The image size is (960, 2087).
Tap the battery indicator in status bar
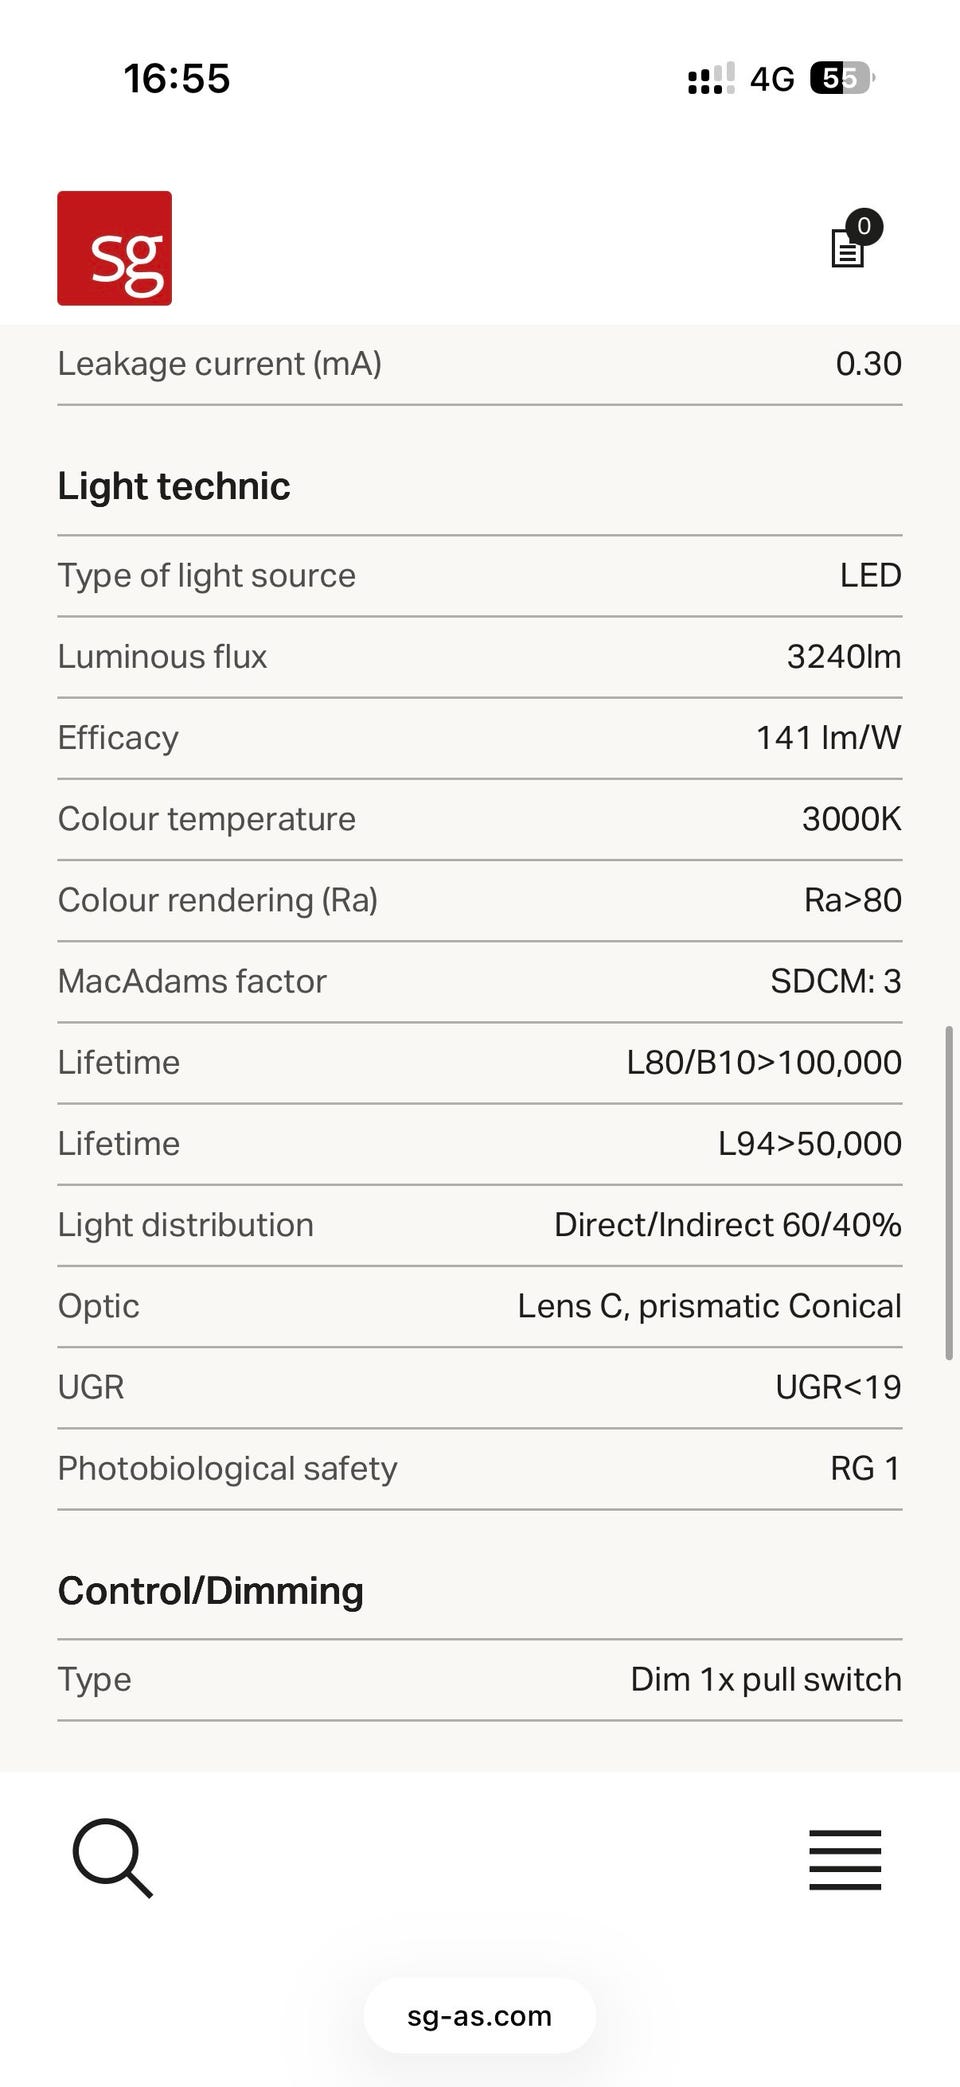point(842,78)
